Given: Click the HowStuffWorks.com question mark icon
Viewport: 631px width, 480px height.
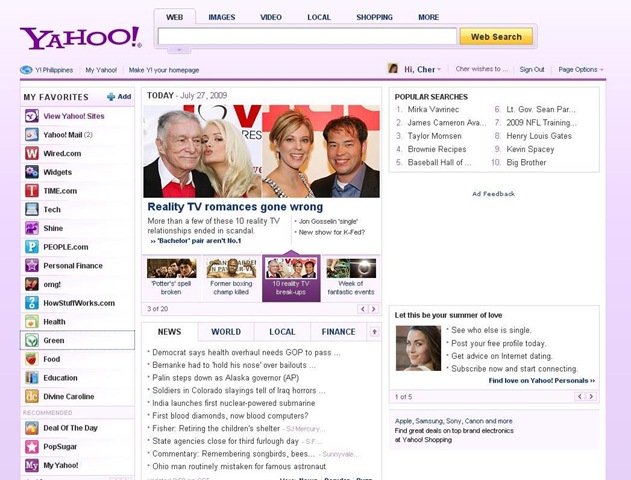Looking at the screenshot, I should pos(32,303).
